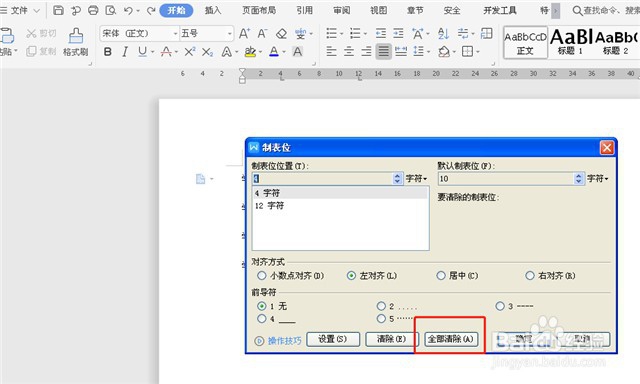This screenshot has width=640, height=384.
Task: Select right alignment (右对齐) radio
Action: [x=530, y=276]
